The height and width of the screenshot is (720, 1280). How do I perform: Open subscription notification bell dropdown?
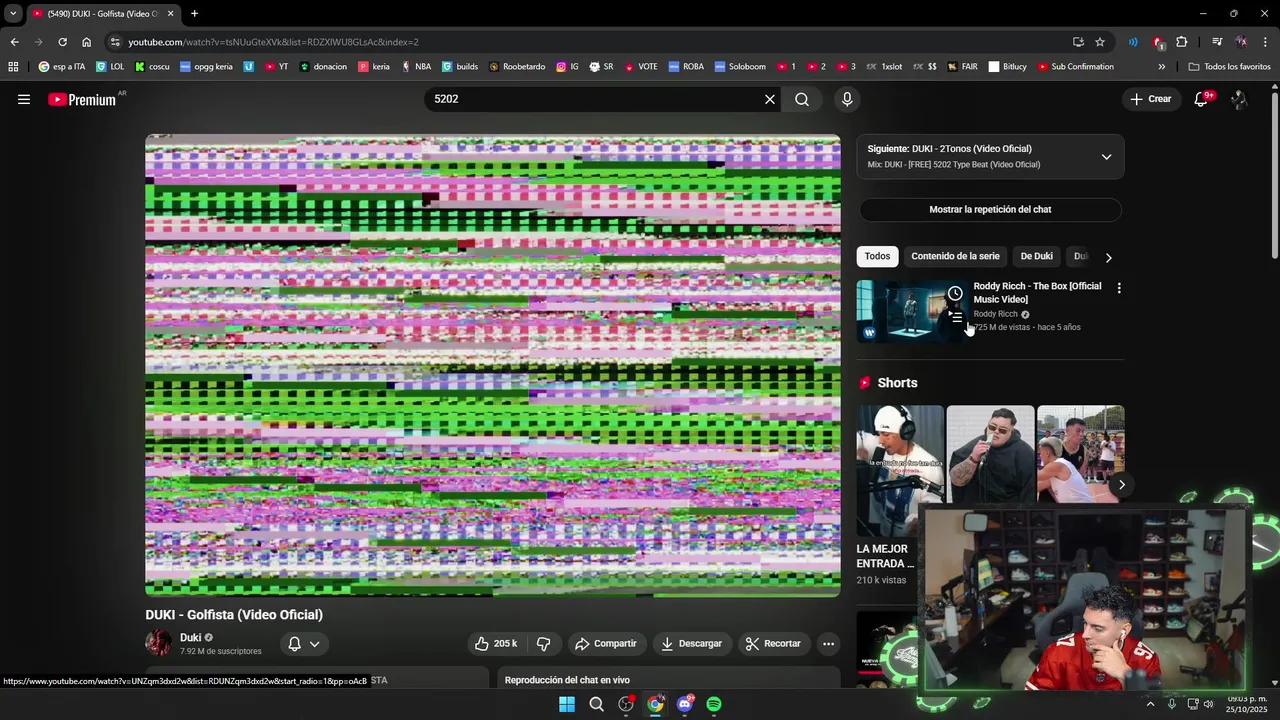pyautogui.click(x=304, y=644)
